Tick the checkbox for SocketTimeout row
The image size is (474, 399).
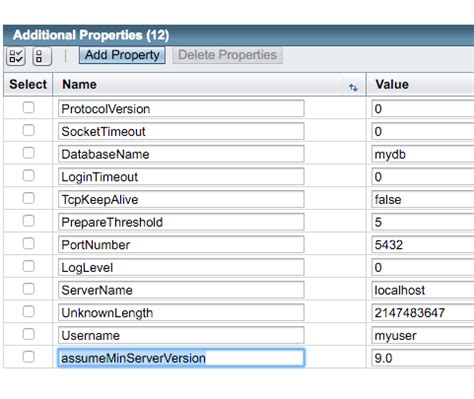tap(28, 130)
